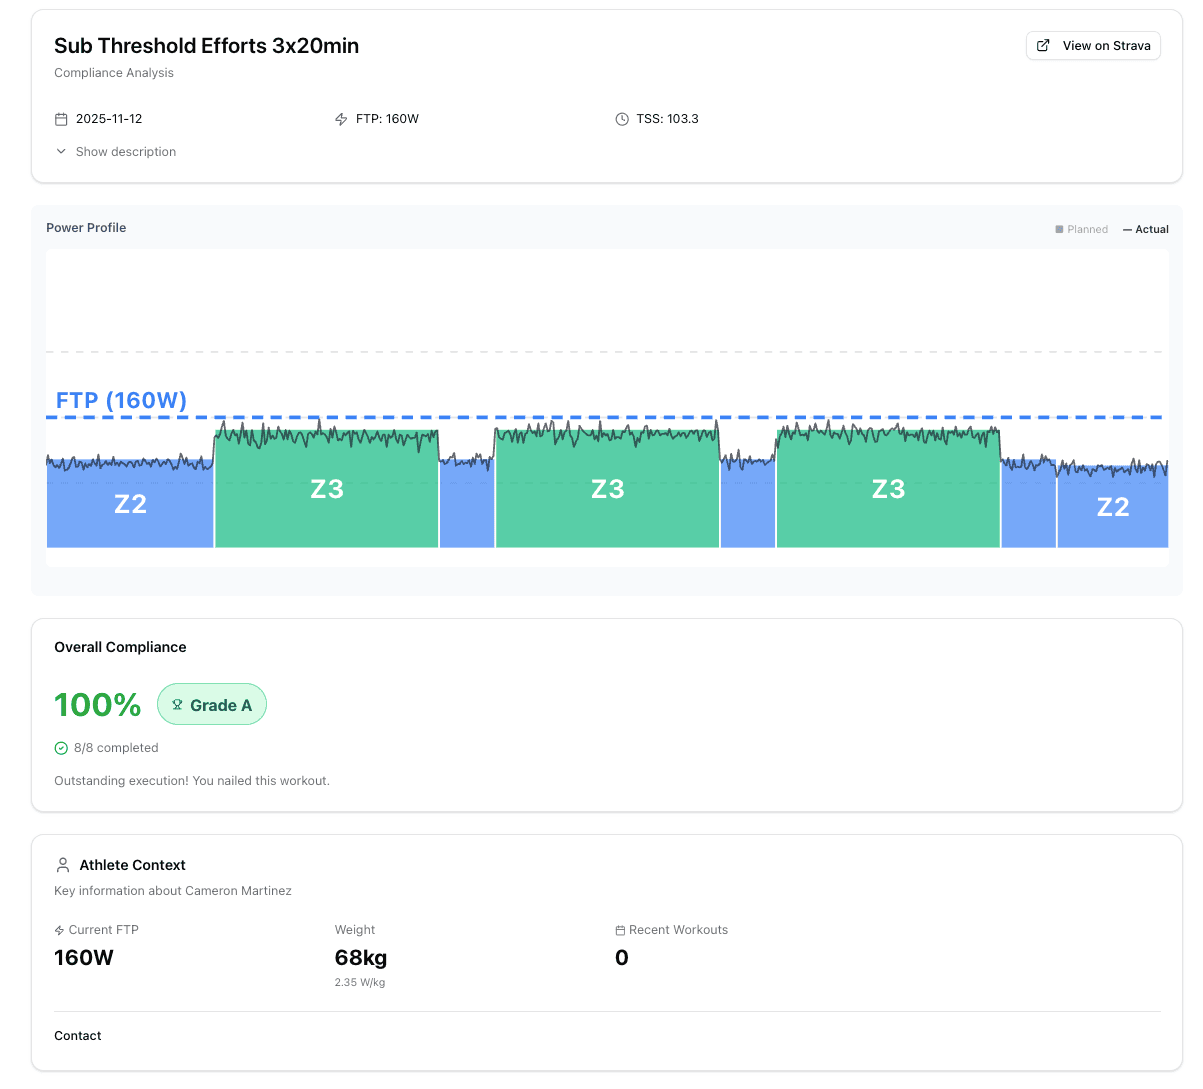The height and width of the screenshot is (1089, 1203).
Task: Select the middle green Z3 block in the chart
Action: [x=606, y=487]
